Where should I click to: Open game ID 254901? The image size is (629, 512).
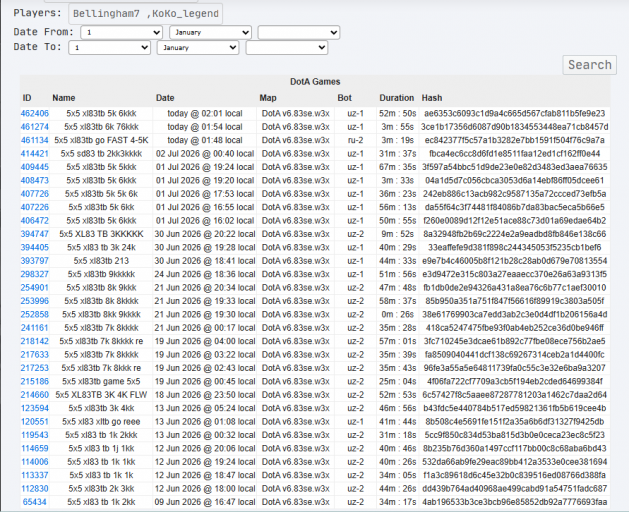coord(34,288)
